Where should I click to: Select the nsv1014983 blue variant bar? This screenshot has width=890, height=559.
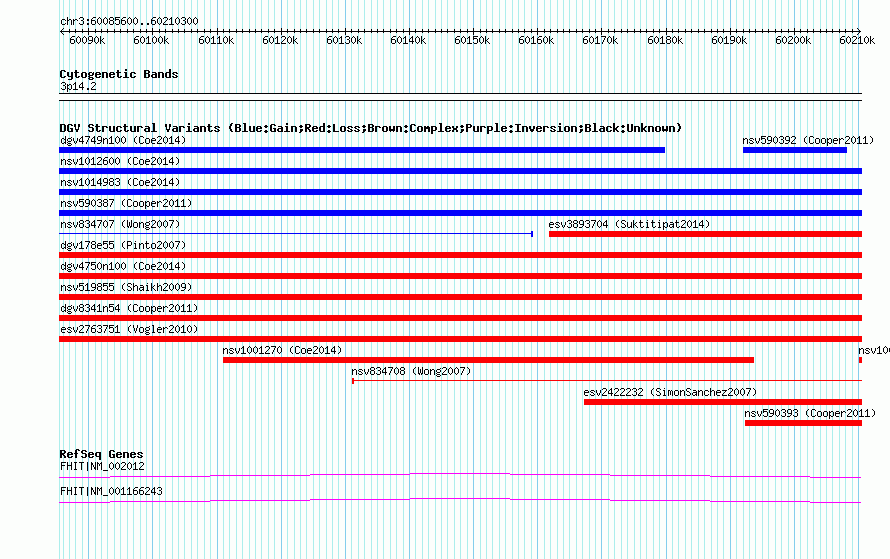tap(460, 192)
